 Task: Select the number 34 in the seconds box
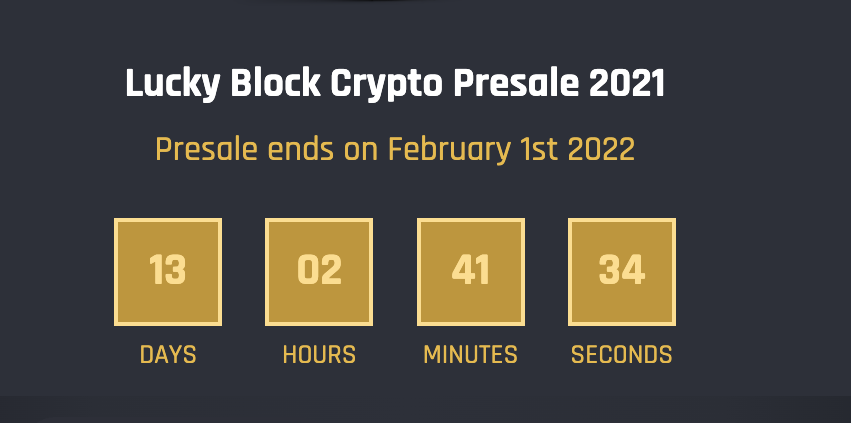point(622,270)
